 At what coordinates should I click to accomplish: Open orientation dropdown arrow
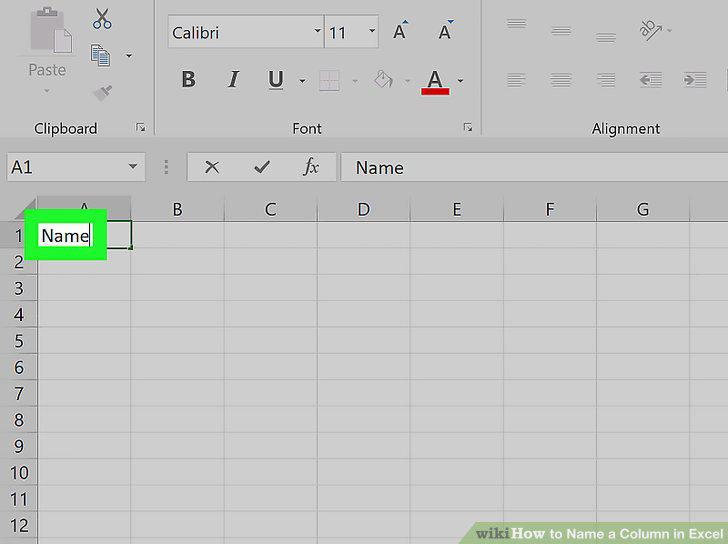tap(670, 31)
